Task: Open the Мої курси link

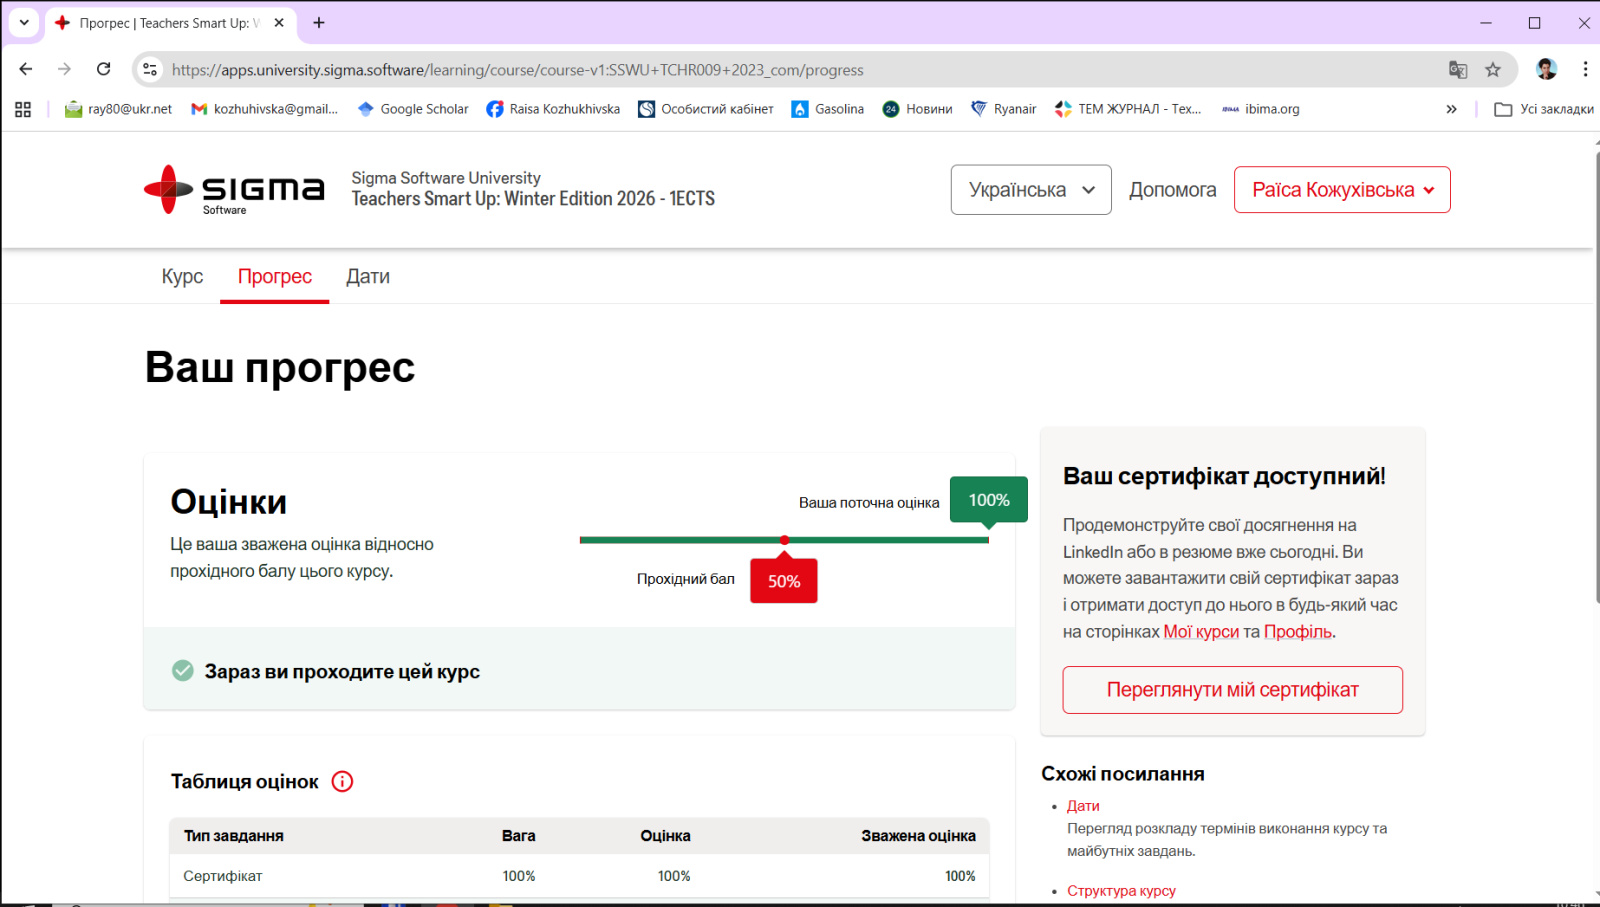Action: (1200, 632)
